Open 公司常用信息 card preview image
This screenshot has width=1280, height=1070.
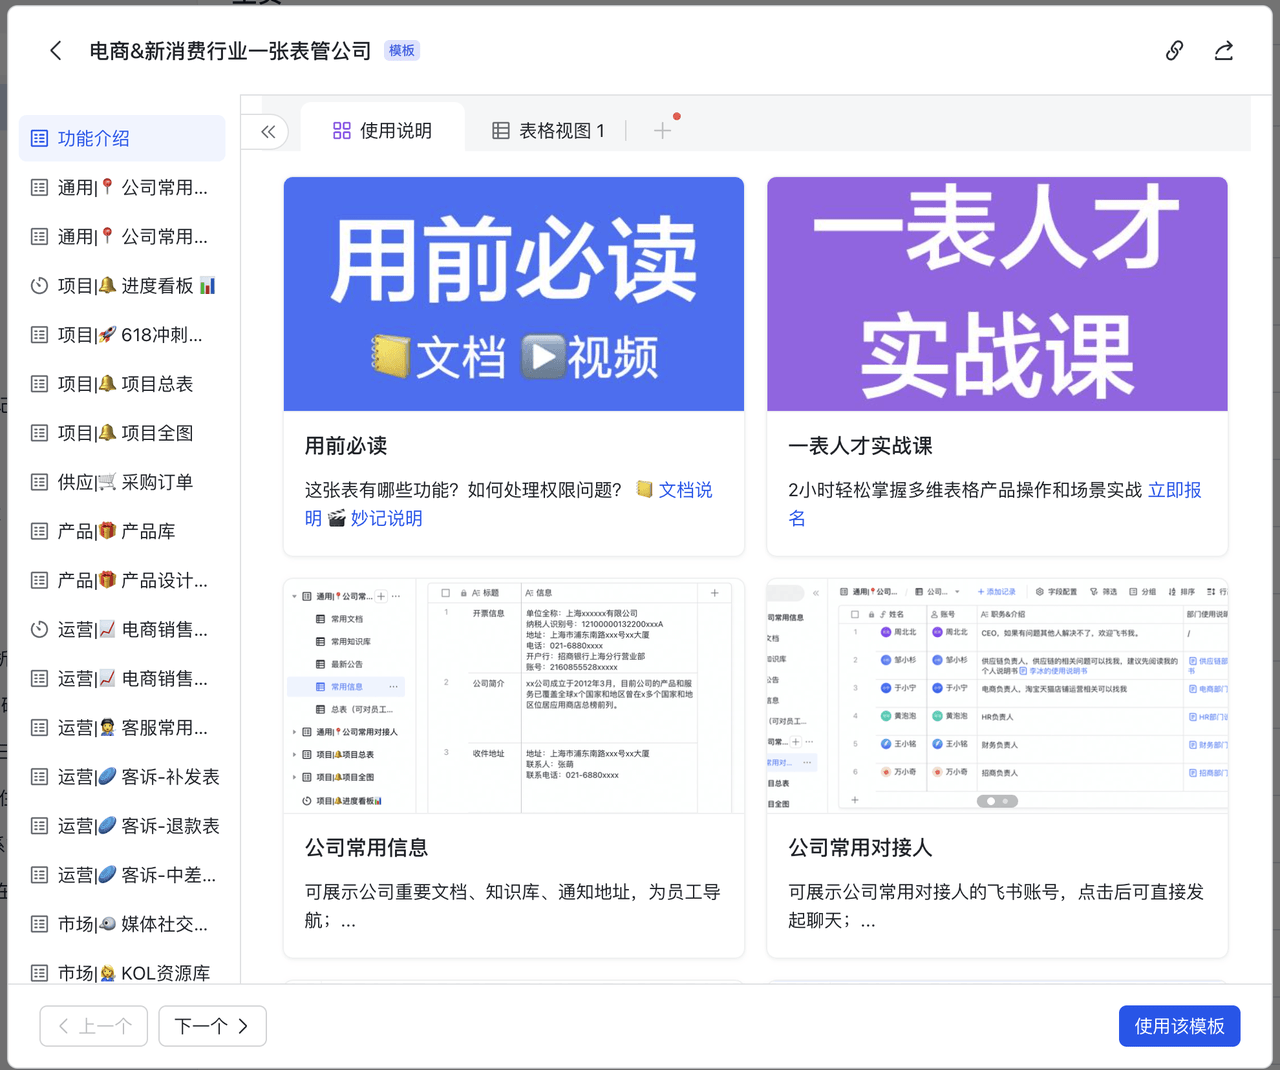(x=513, y=696)
